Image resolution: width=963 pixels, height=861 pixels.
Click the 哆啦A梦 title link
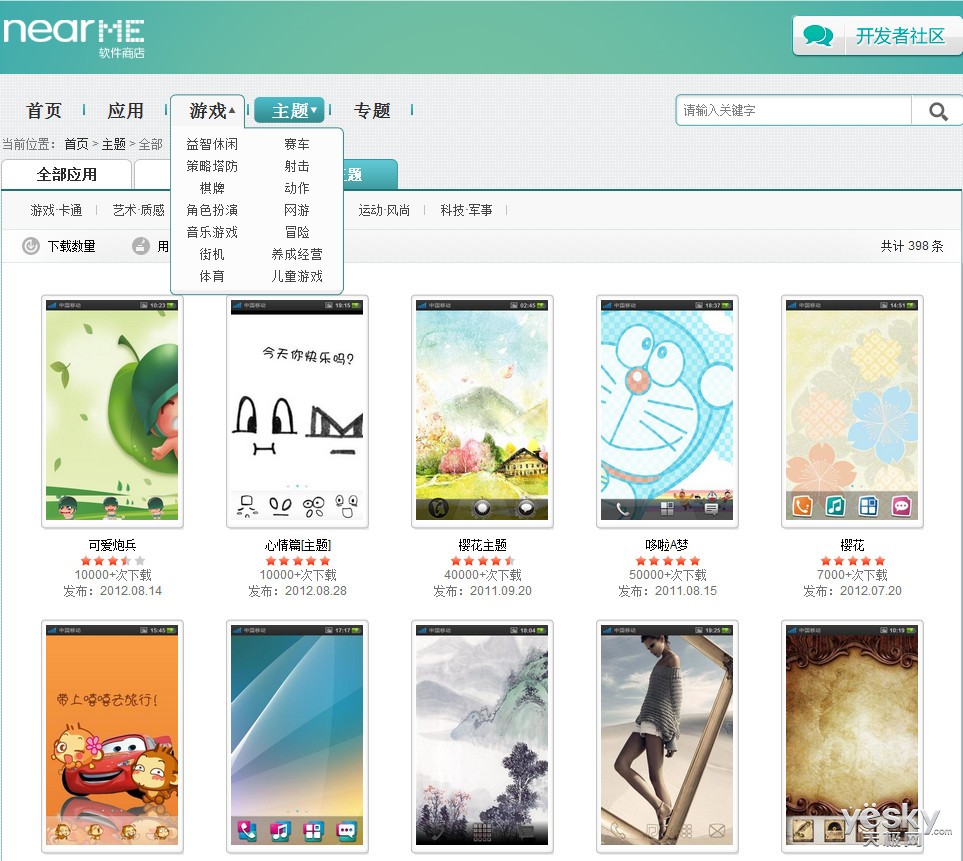click(x=667, y=545)
